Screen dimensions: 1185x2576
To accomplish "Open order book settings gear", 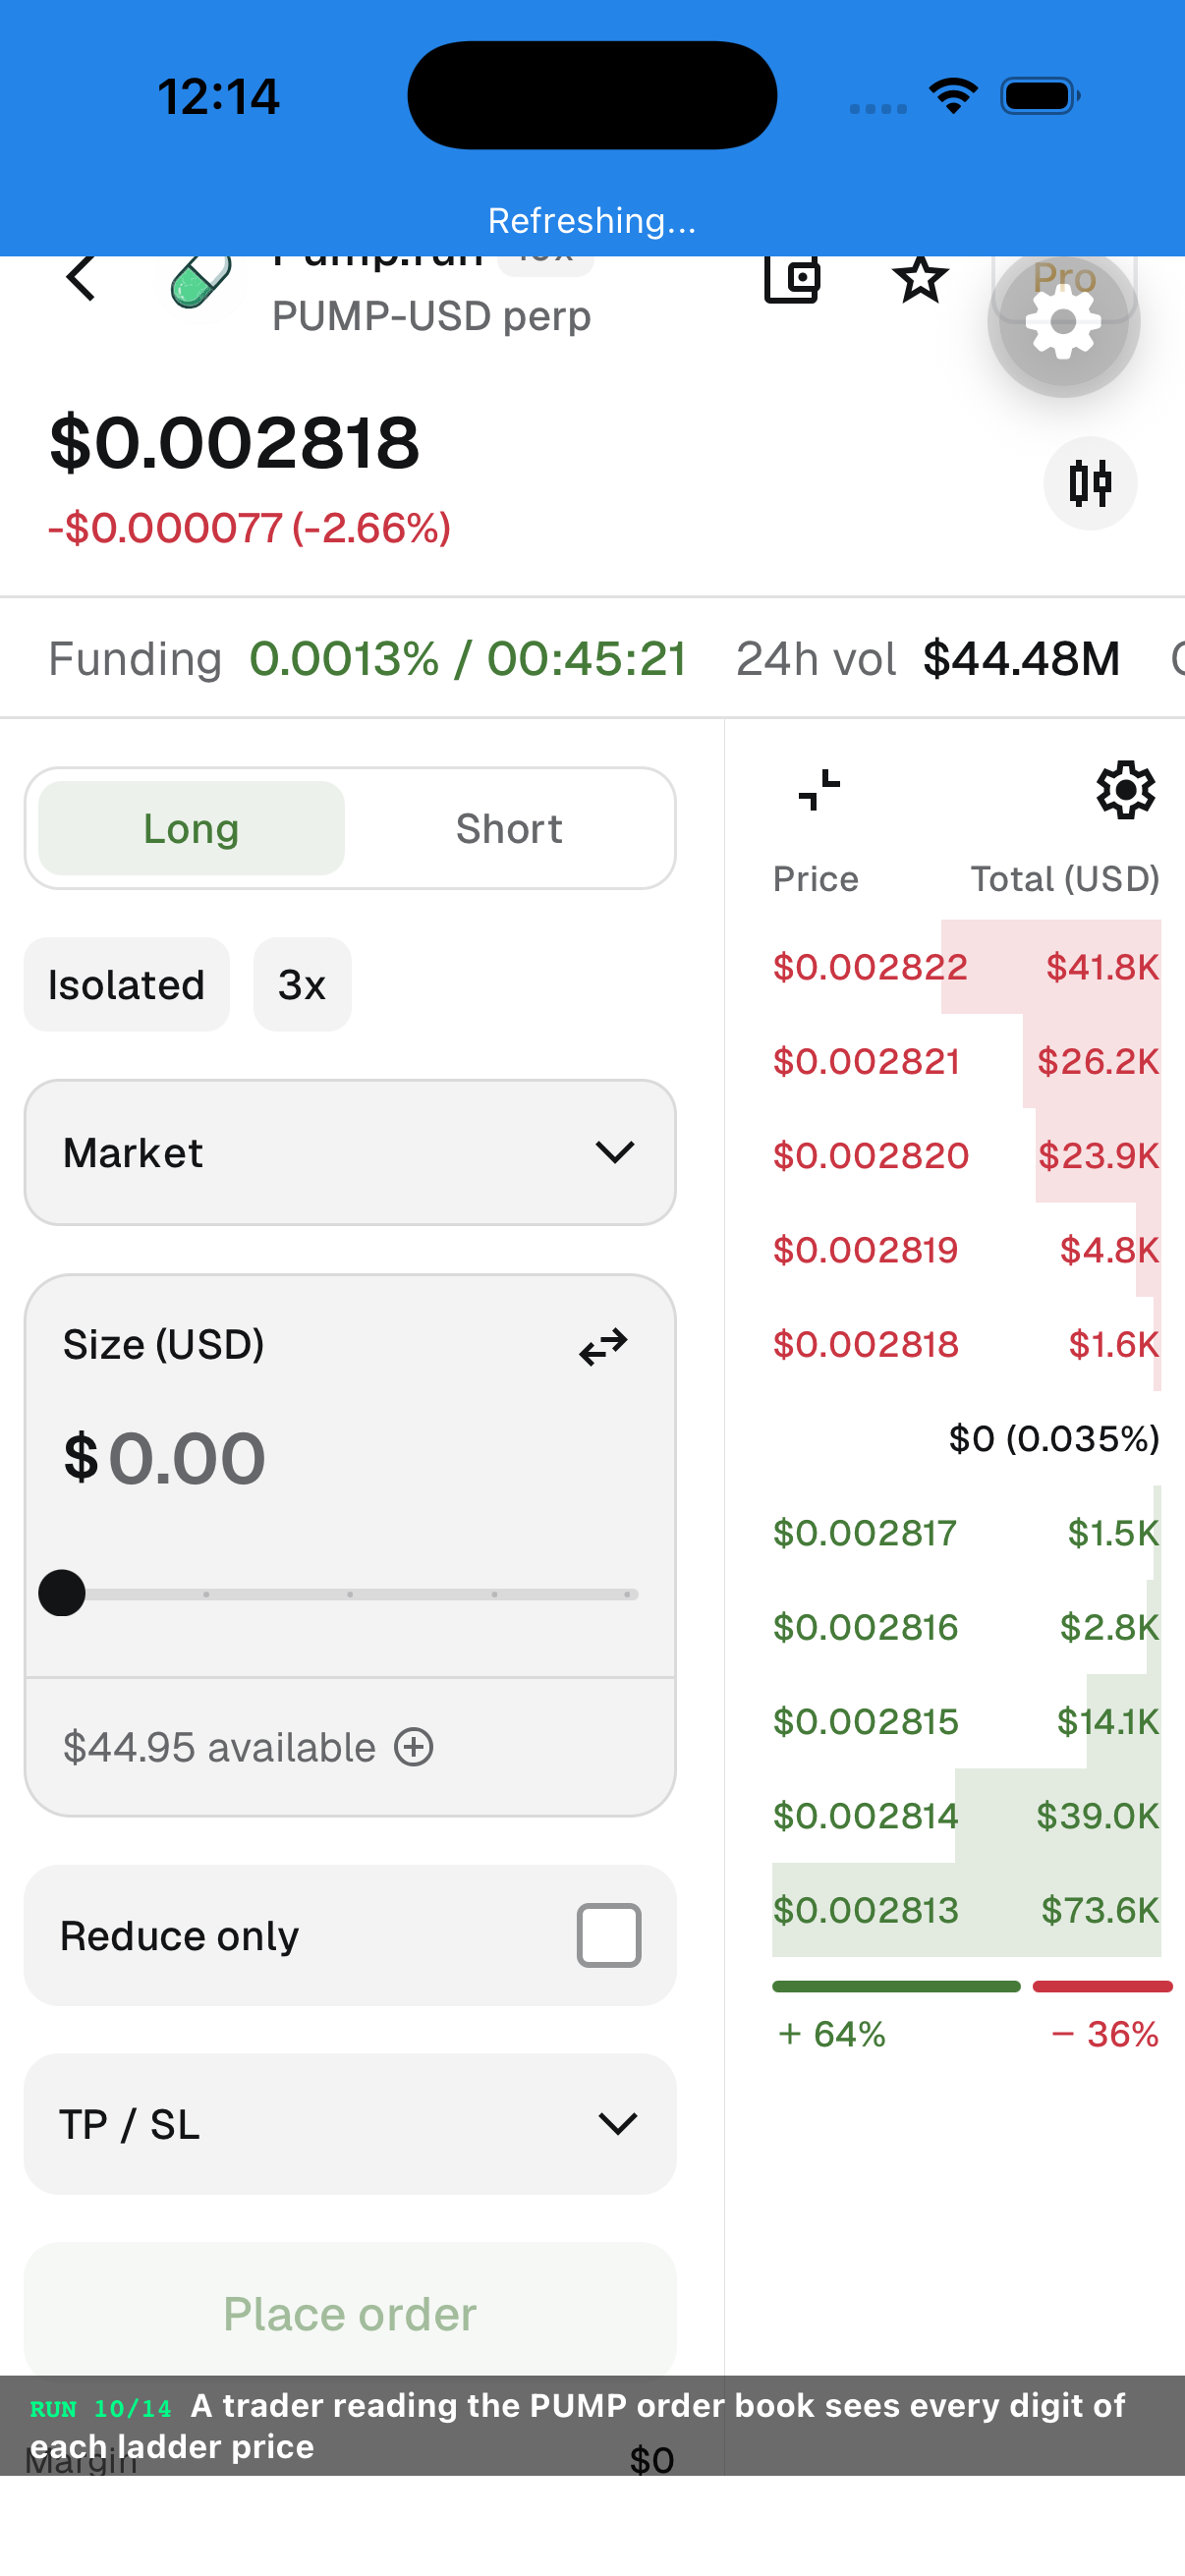I will click(1126, 790).
